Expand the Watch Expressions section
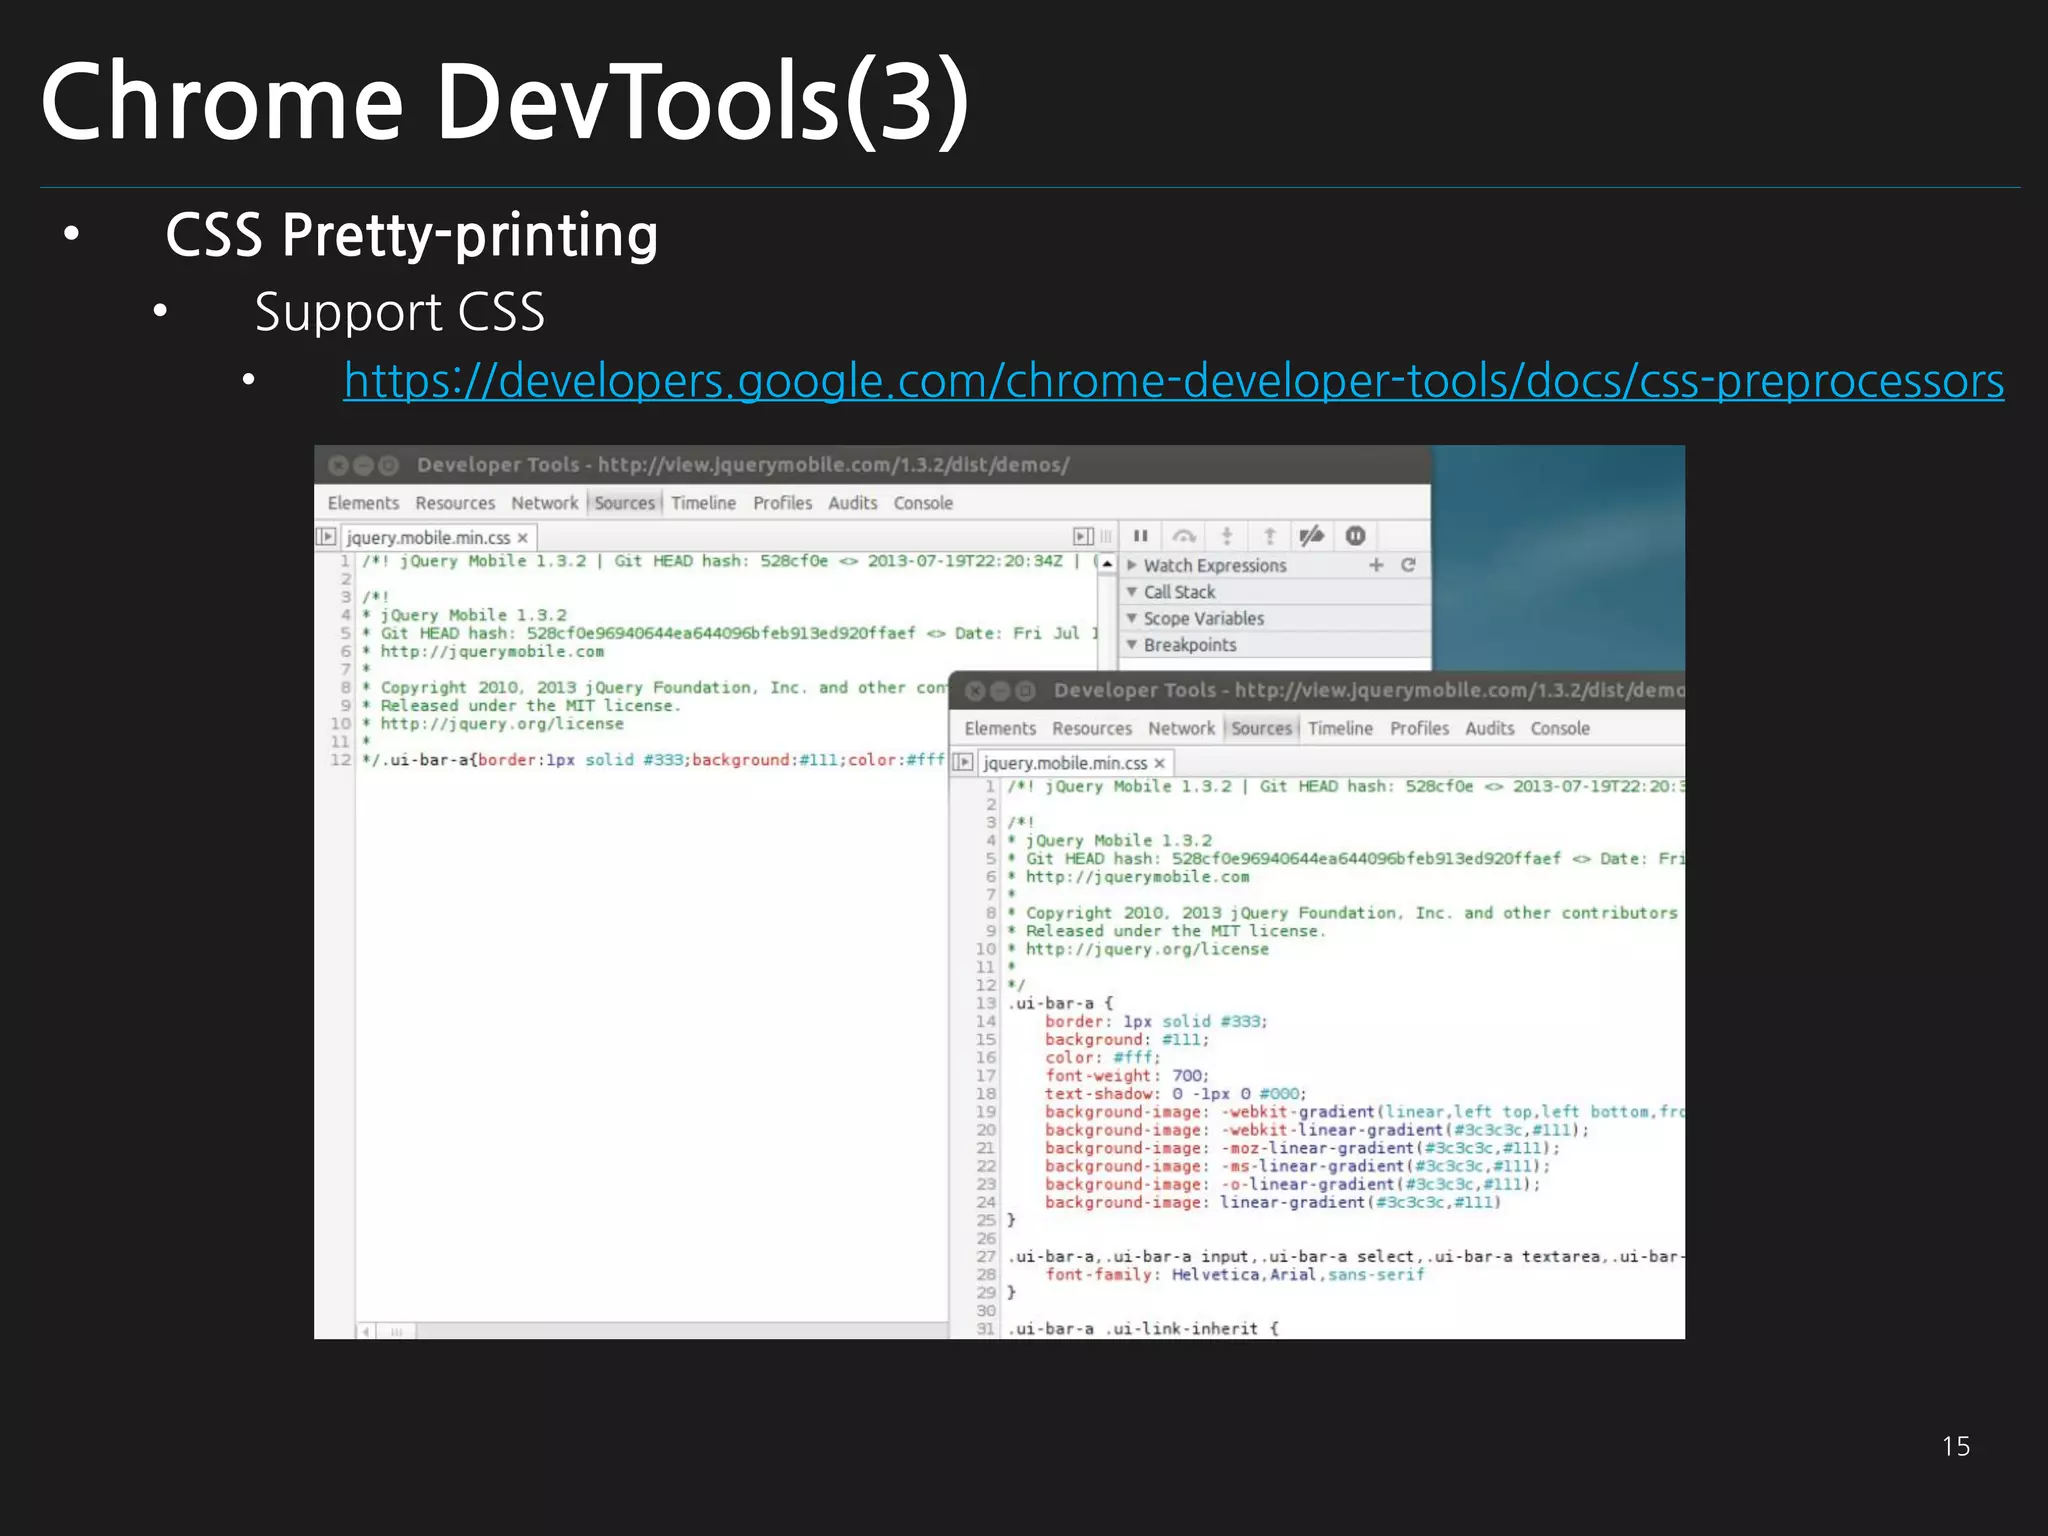 (1132, 565)
